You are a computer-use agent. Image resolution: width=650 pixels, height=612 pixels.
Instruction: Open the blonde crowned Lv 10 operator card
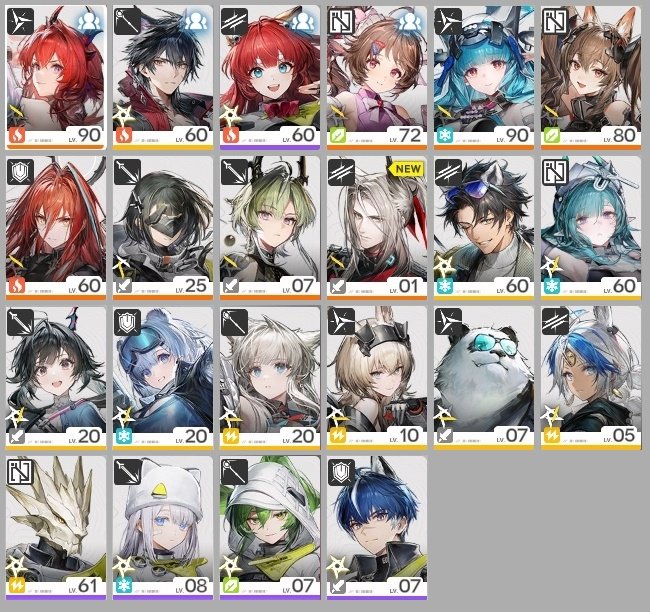[377, 378]
